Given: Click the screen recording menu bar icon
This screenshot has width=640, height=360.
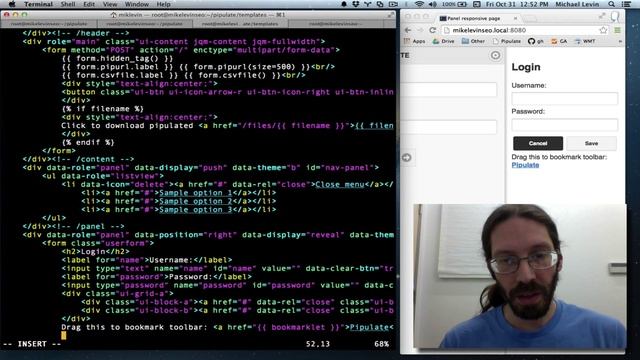Looking at the screenshot, I should point(393,4).
